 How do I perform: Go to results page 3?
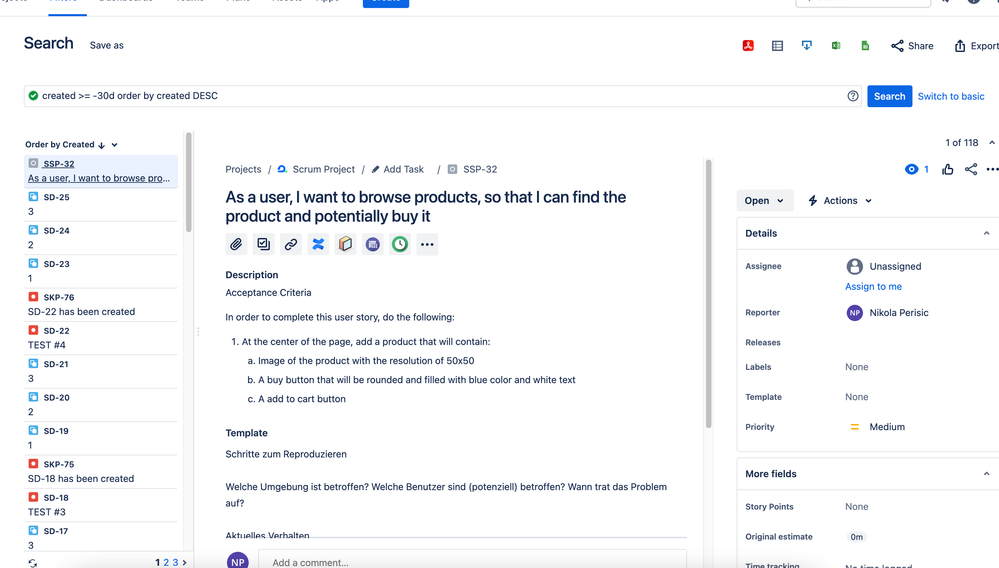[175, 562]
